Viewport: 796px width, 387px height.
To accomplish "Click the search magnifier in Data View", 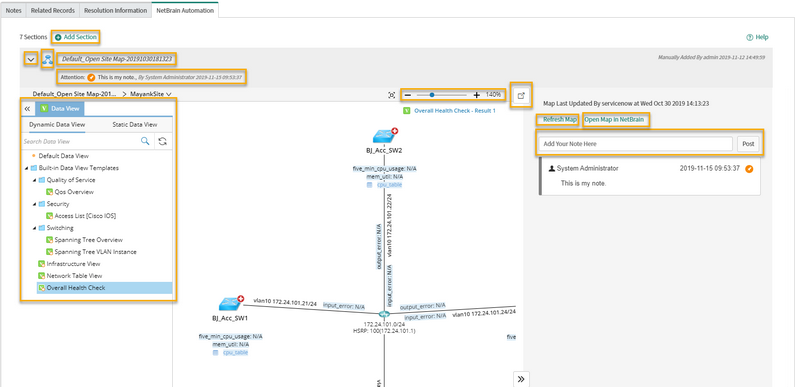I will 145,141.
